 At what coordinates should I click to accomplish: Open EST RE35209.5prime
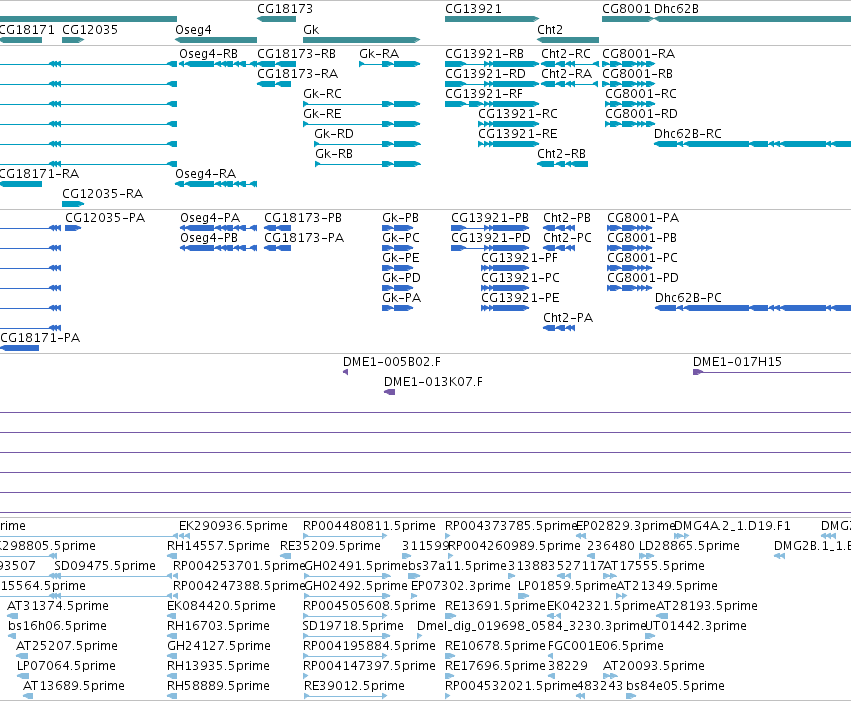331,546
